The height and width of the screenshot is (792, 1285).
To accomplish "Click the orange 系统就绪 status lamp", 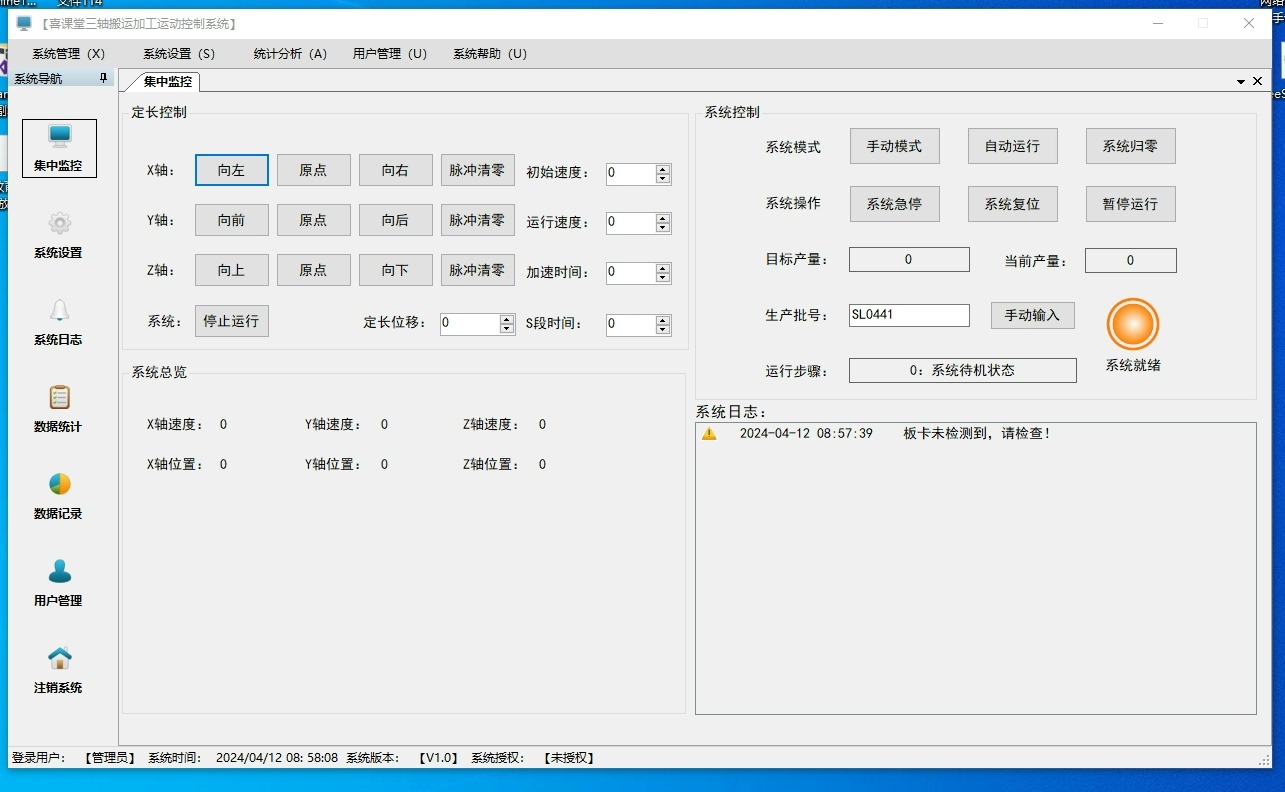I will 1131,323.
